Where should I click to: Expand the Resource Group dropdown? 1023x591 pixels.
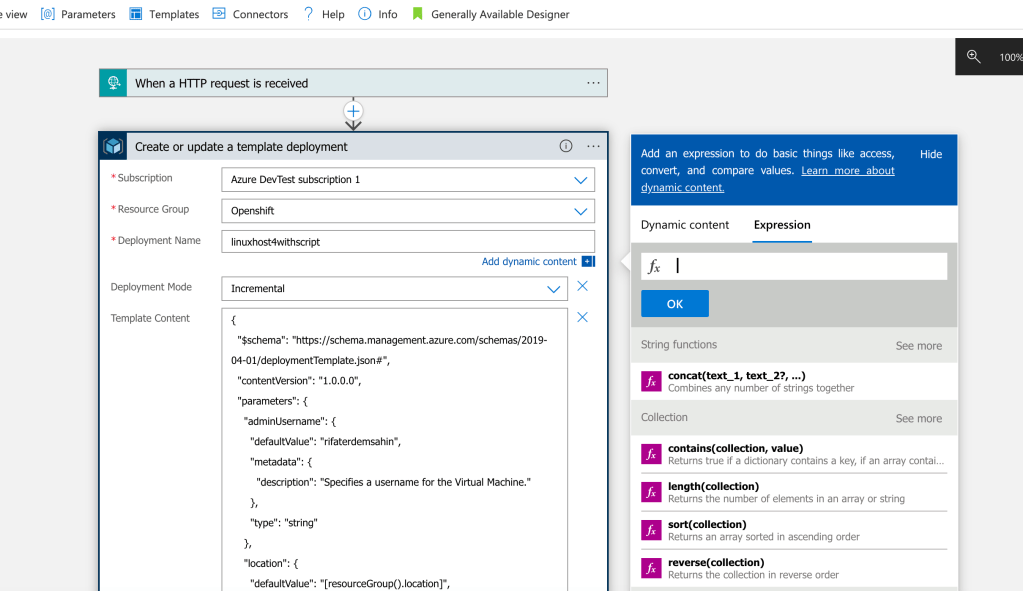(x=580, y=211)
